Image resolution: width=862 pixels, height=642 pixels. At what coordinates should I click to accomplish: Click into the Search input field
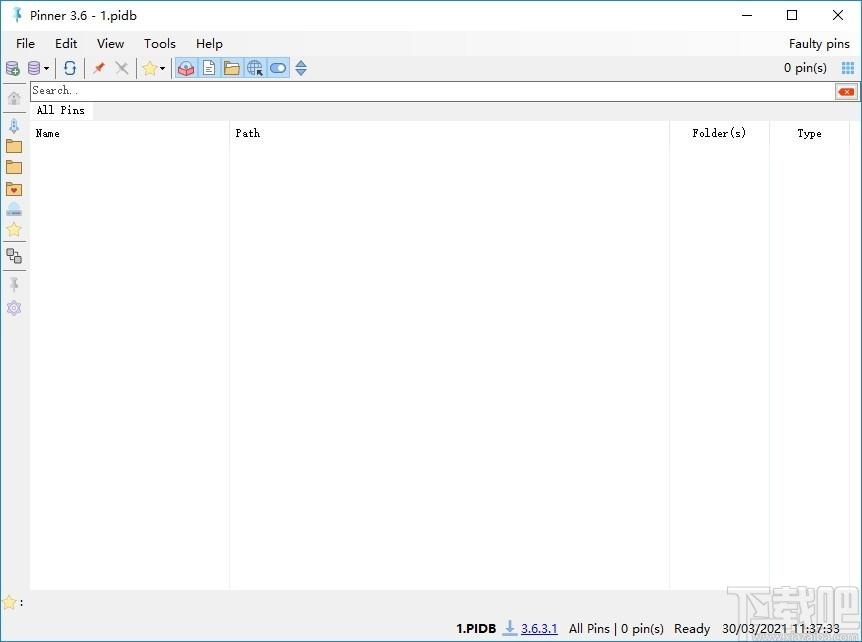point(430,91)
